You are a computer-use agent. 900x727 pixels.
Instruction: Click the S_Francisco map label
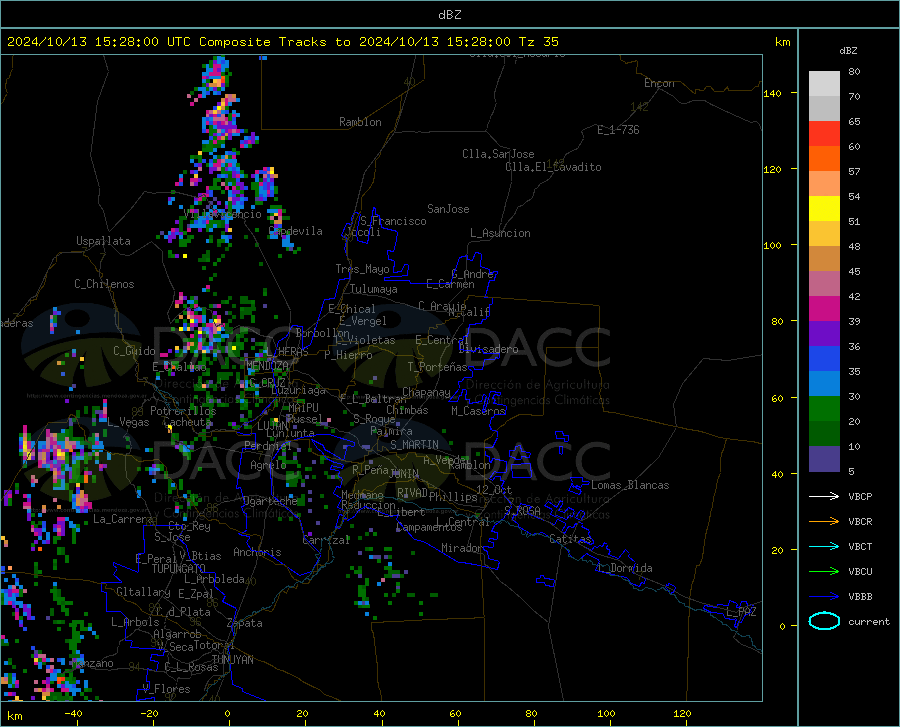[x=393, y=221]
